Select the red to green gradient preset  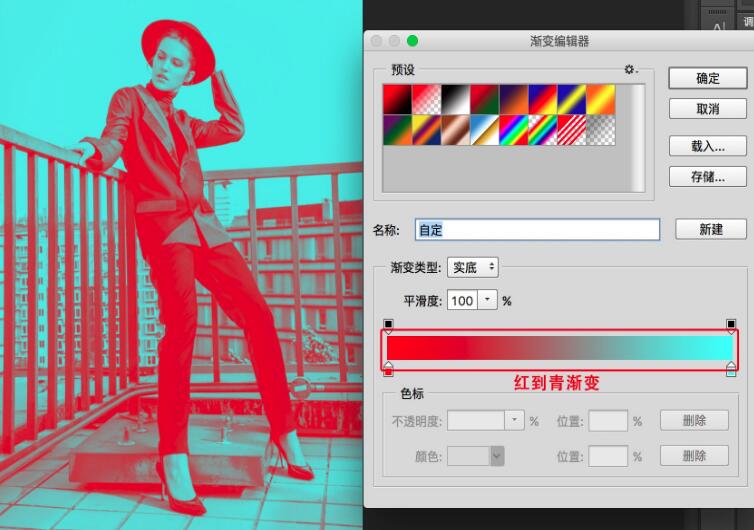tap(484, 100)
